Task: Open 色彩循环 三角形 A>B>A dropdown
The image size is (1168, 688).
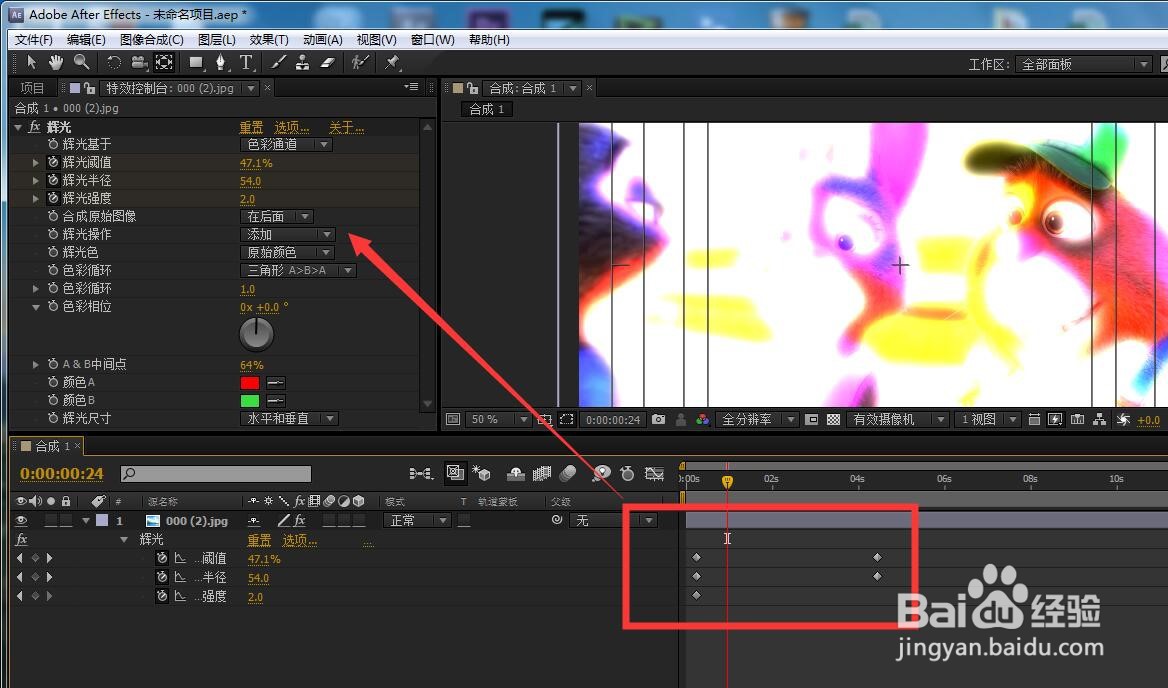Action: 298,270
